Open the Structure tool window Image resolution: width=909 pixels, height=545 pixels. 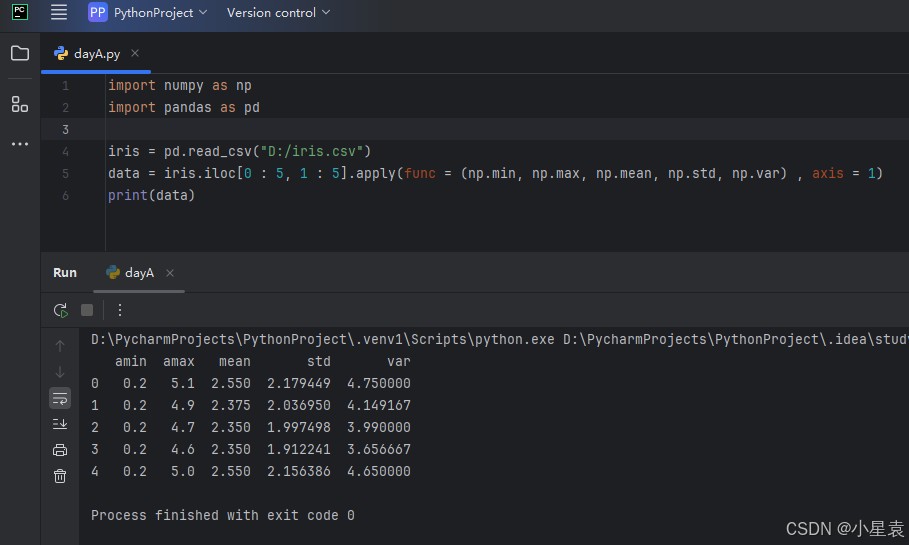coord(20,104)
